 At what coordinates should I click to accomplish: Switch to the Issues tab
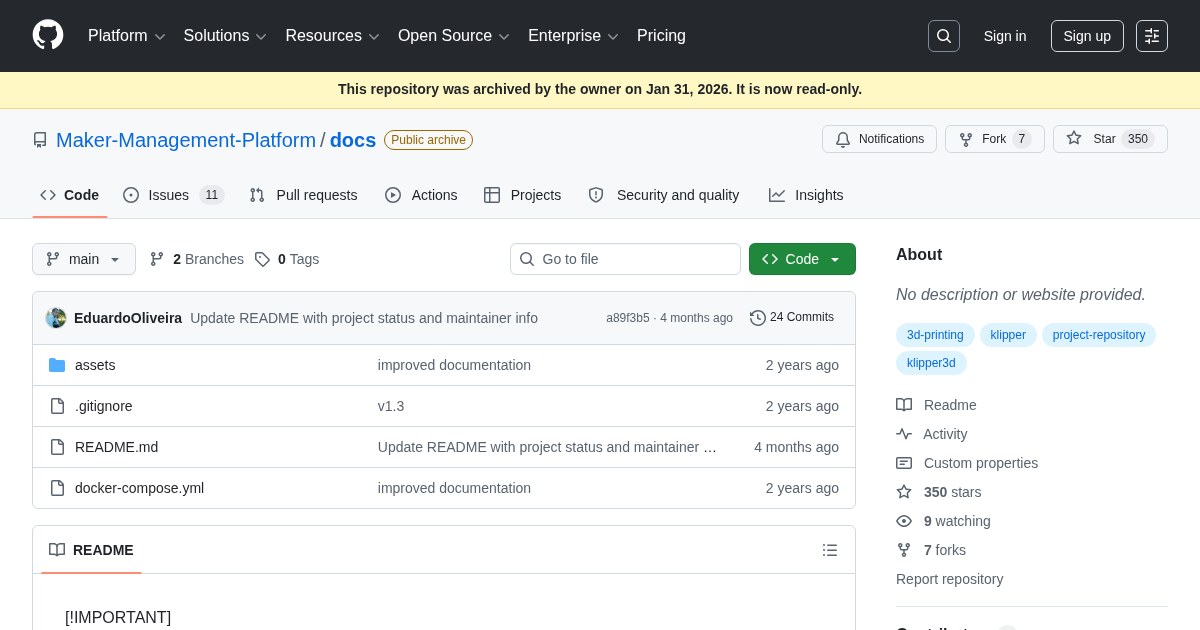tap(173, 195)
